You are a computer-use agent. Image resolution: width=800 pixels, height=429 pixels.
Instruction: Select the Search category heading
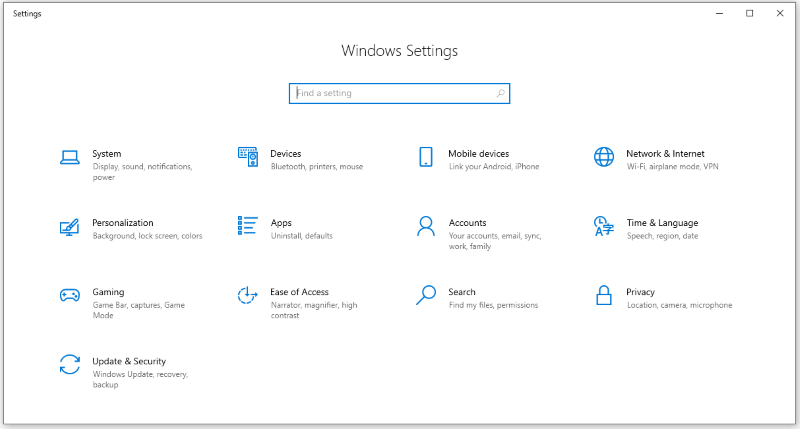(462, 292)
